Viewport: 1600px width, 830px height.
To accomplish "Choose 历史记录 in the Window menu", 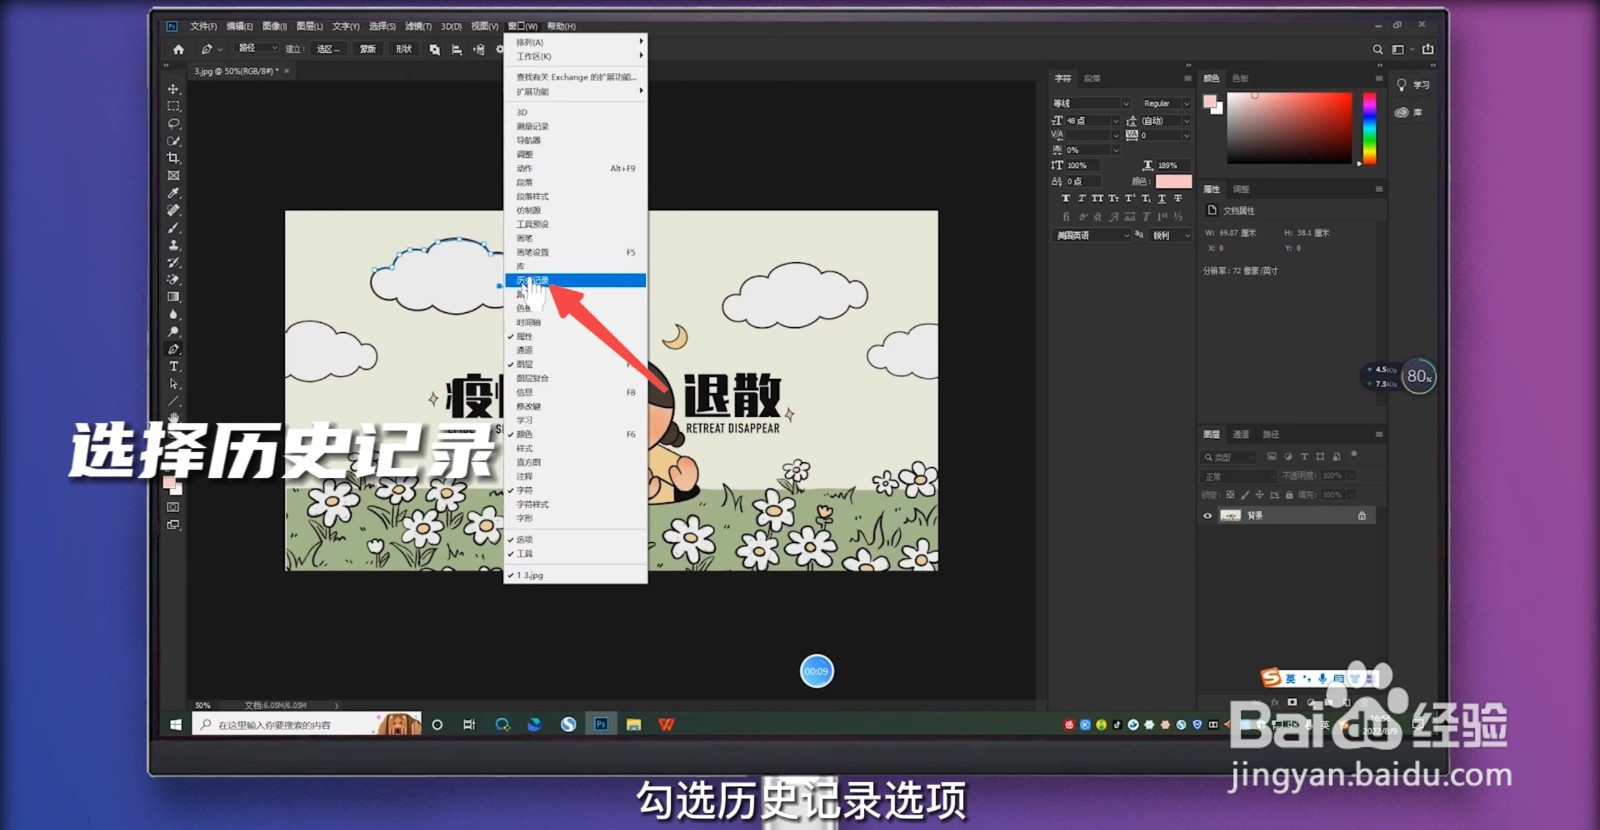I will coord(575,280).
